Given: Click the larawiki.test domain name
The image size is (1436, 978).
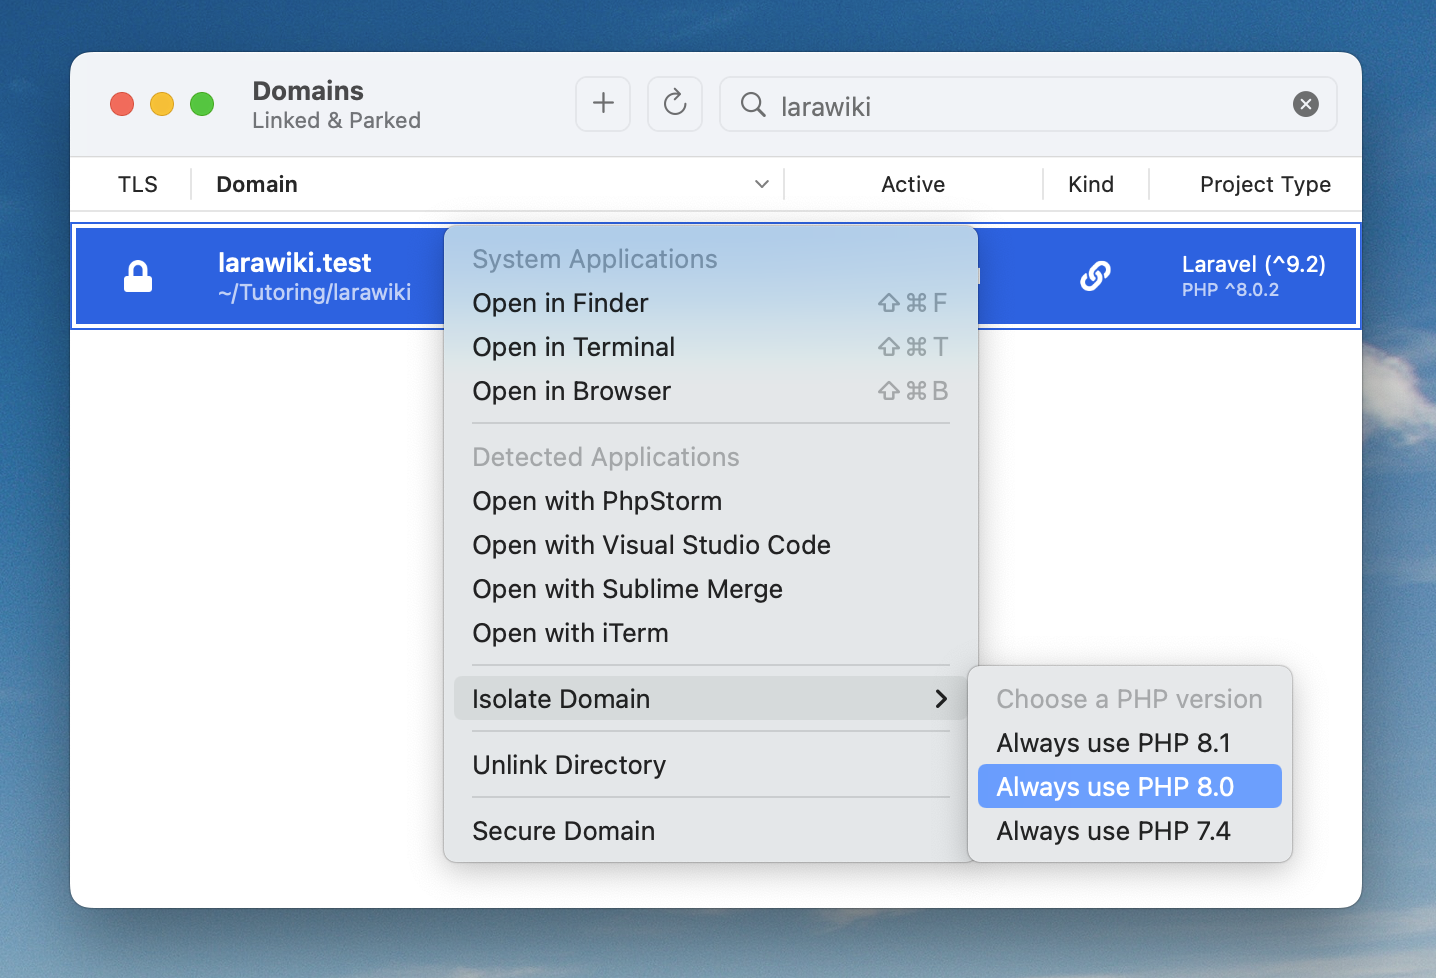Looking at the screenshot, I should pos(295,263).
